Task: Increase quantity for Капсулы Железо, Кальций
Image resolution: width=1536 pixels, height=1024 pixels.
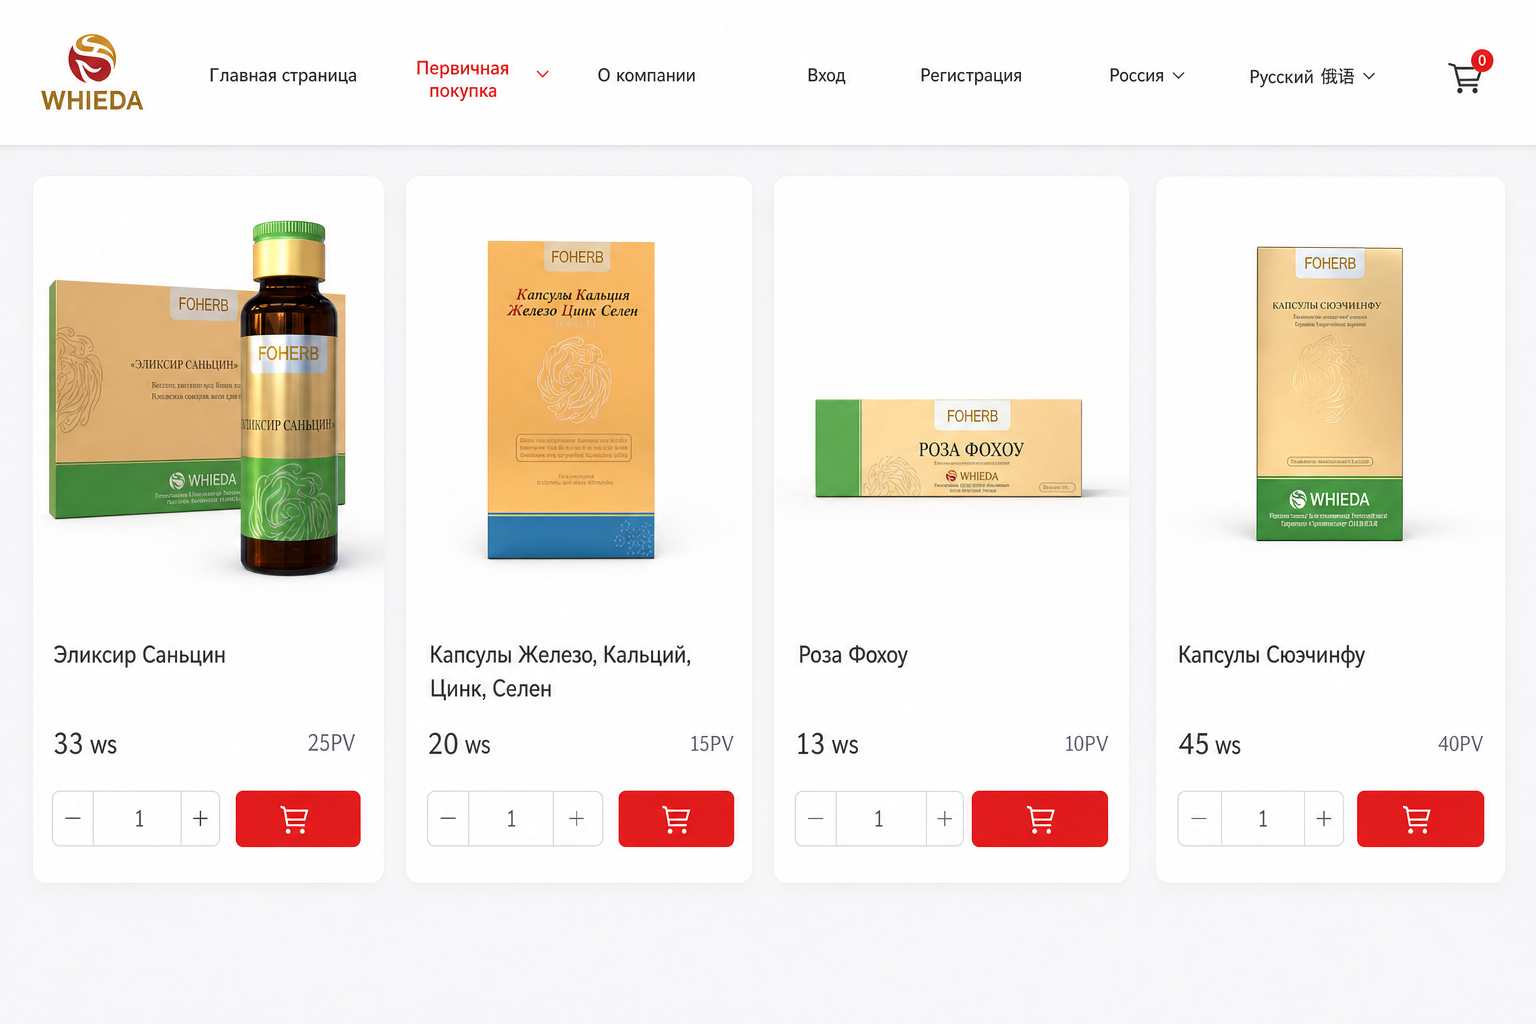Action: tap(577, 819)
